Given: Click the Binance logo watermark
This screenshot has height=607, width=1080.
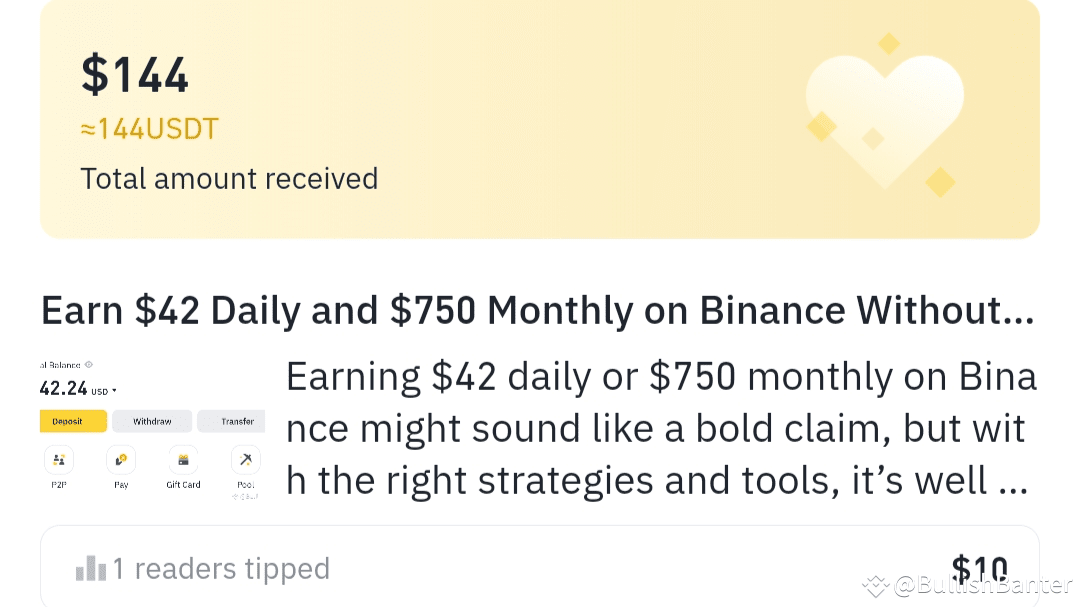Looking at the screenshot, I should pos(876,585).
